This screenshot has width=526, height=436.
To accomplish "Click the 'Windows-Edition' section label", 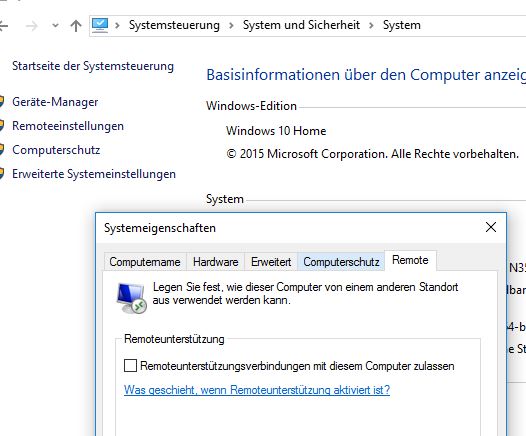I will (x=251, y=106).
